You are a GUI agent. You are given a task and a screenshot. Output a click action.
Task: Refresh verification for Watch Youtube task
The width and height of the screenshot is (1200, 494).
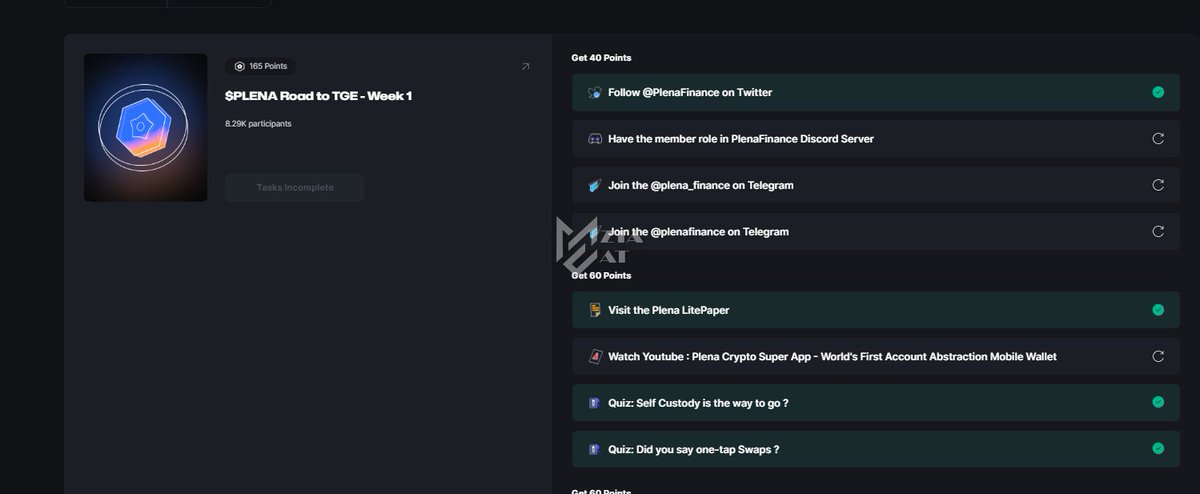click(x=1158, y=356)
